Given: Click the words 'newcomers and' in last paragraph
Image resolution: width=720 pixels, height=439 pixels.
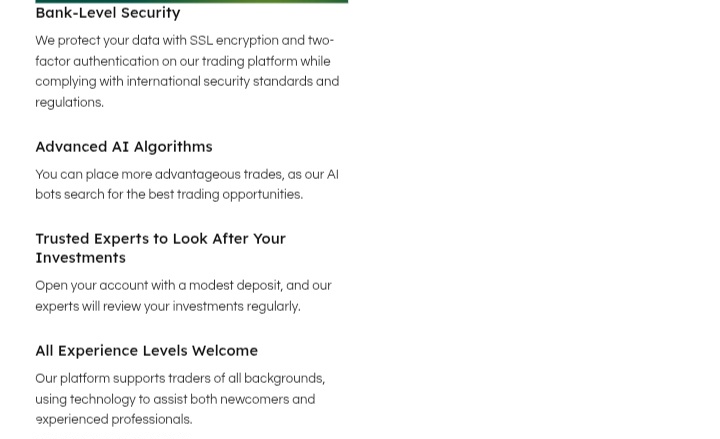Looking at the screenshot, I should pyautogui.click(x=268, y=400).
